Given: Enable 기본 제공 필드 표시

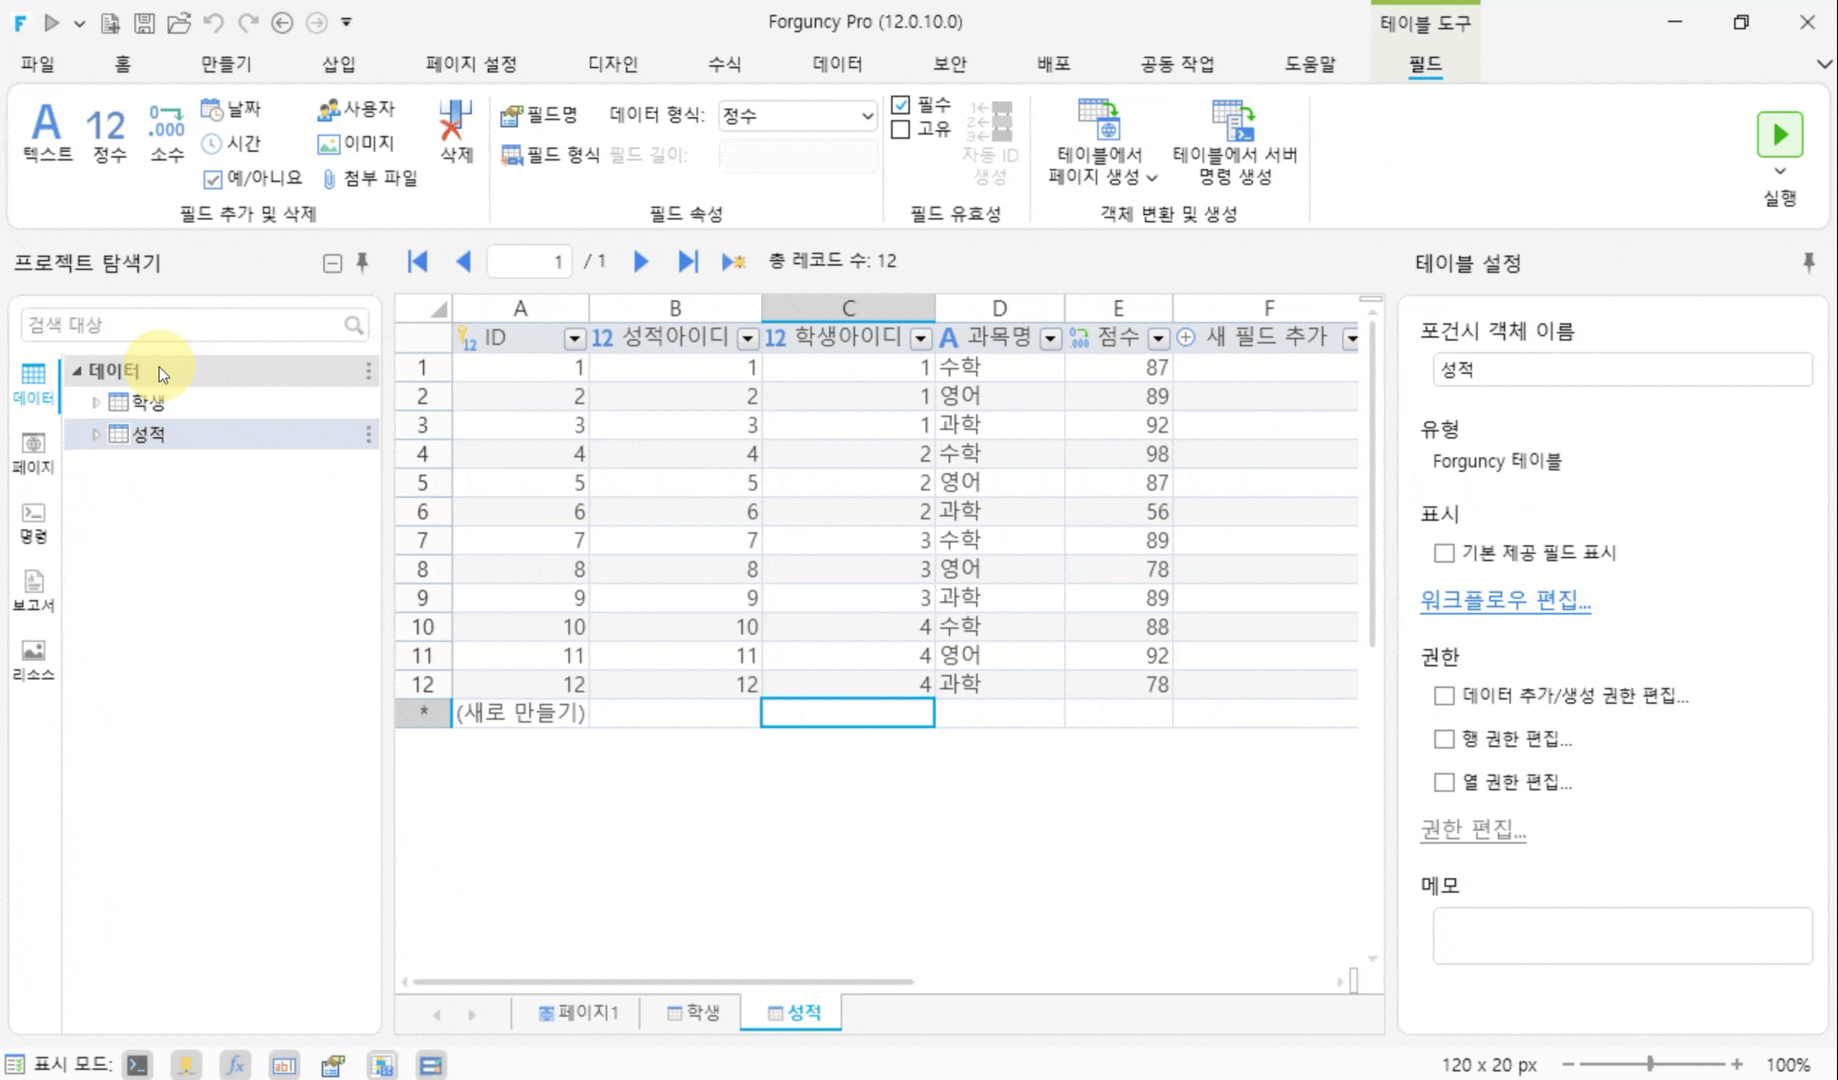Looking at the screenshot, I should 1444,553.
